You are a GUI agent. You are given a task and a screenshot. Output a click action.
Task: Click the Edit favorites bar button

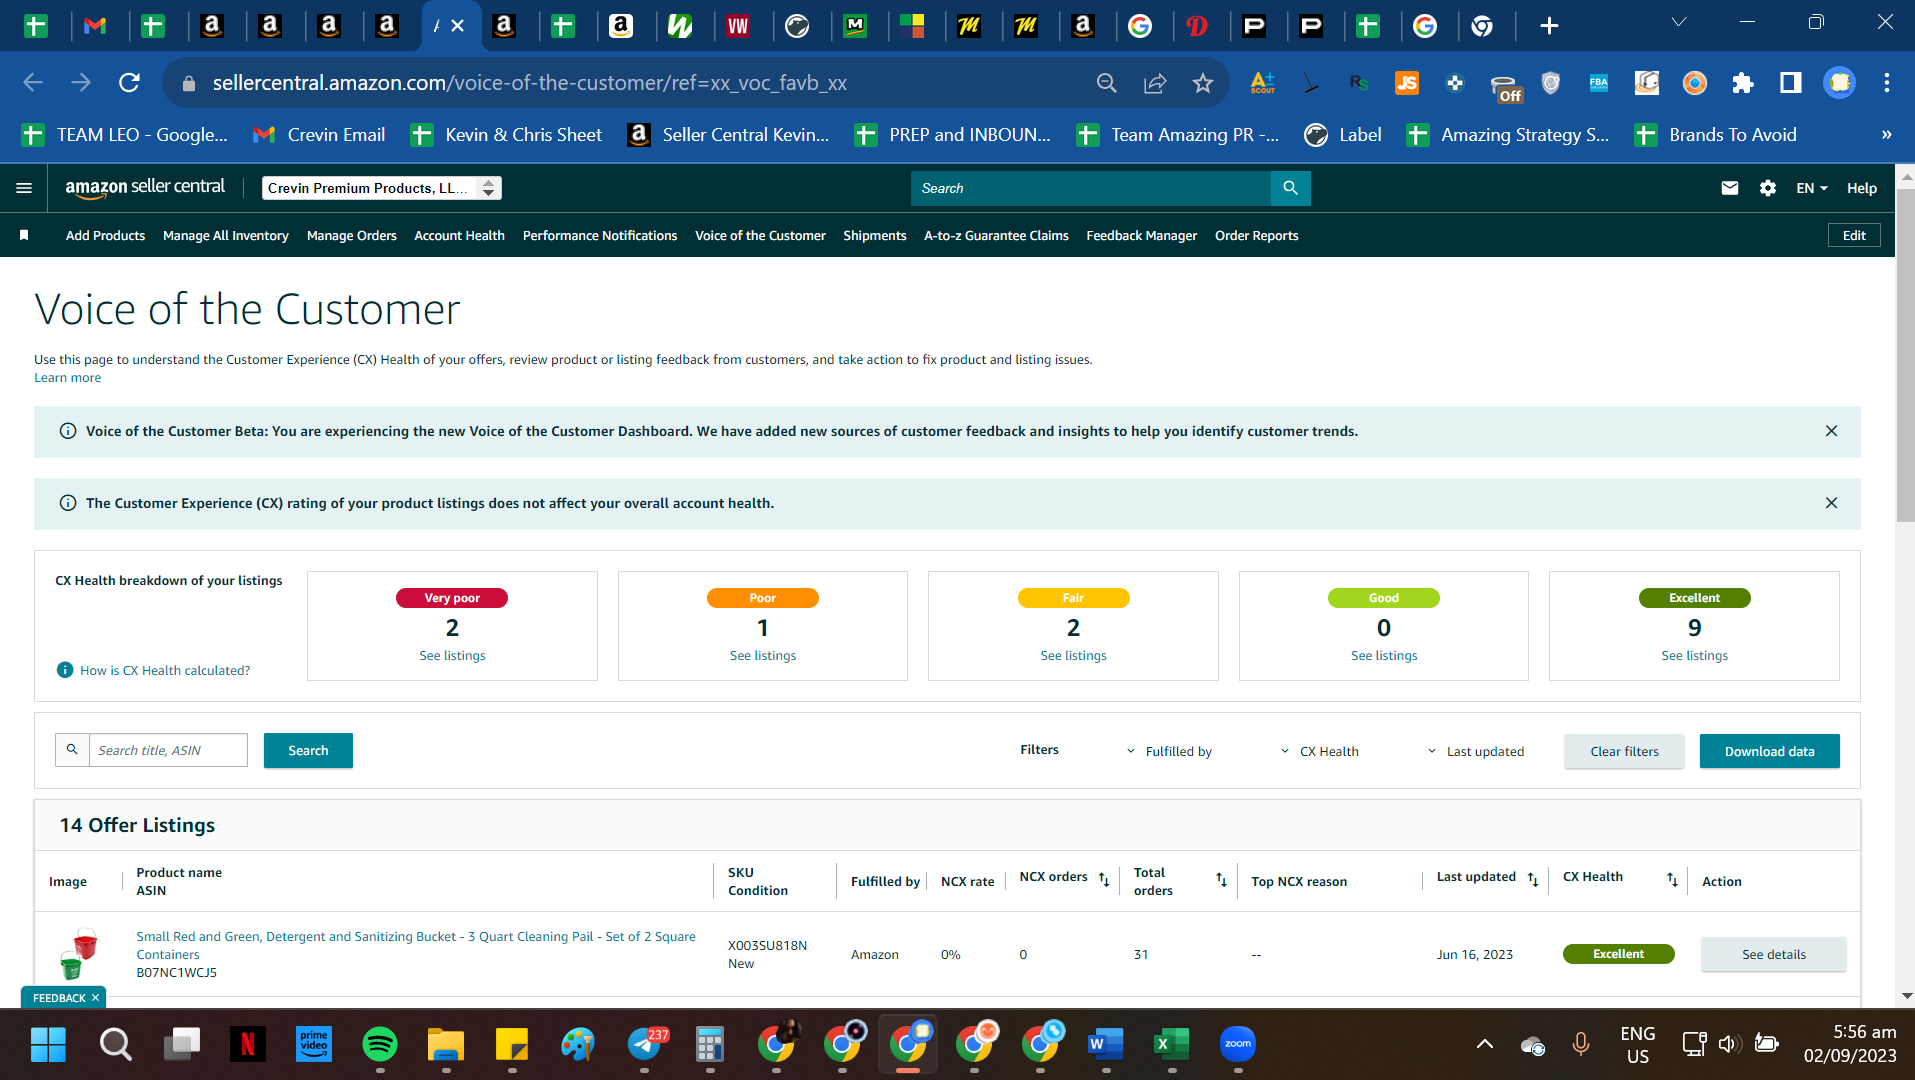tap(1854, 235)
